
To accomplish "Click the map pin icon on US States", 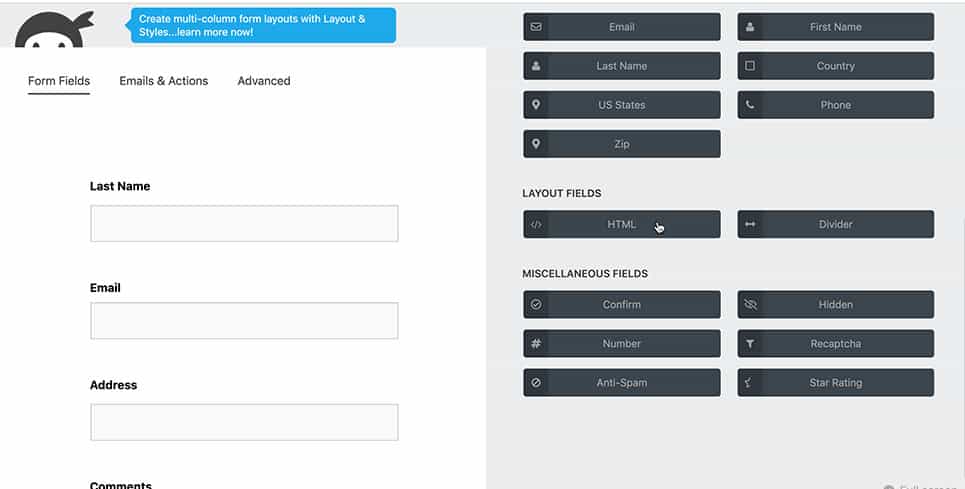I will click(x=536, y=105).
